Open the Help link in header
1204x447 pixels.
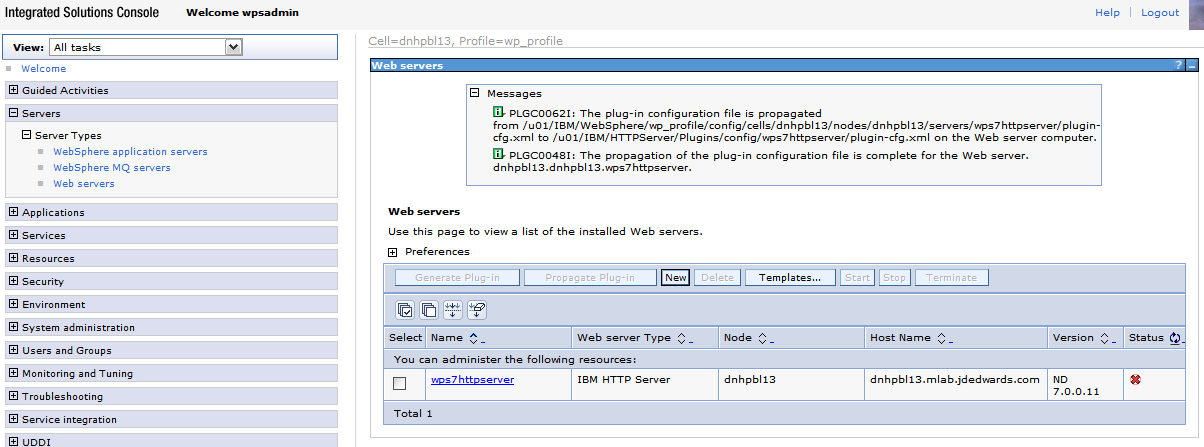click(x=1107, y=12)
